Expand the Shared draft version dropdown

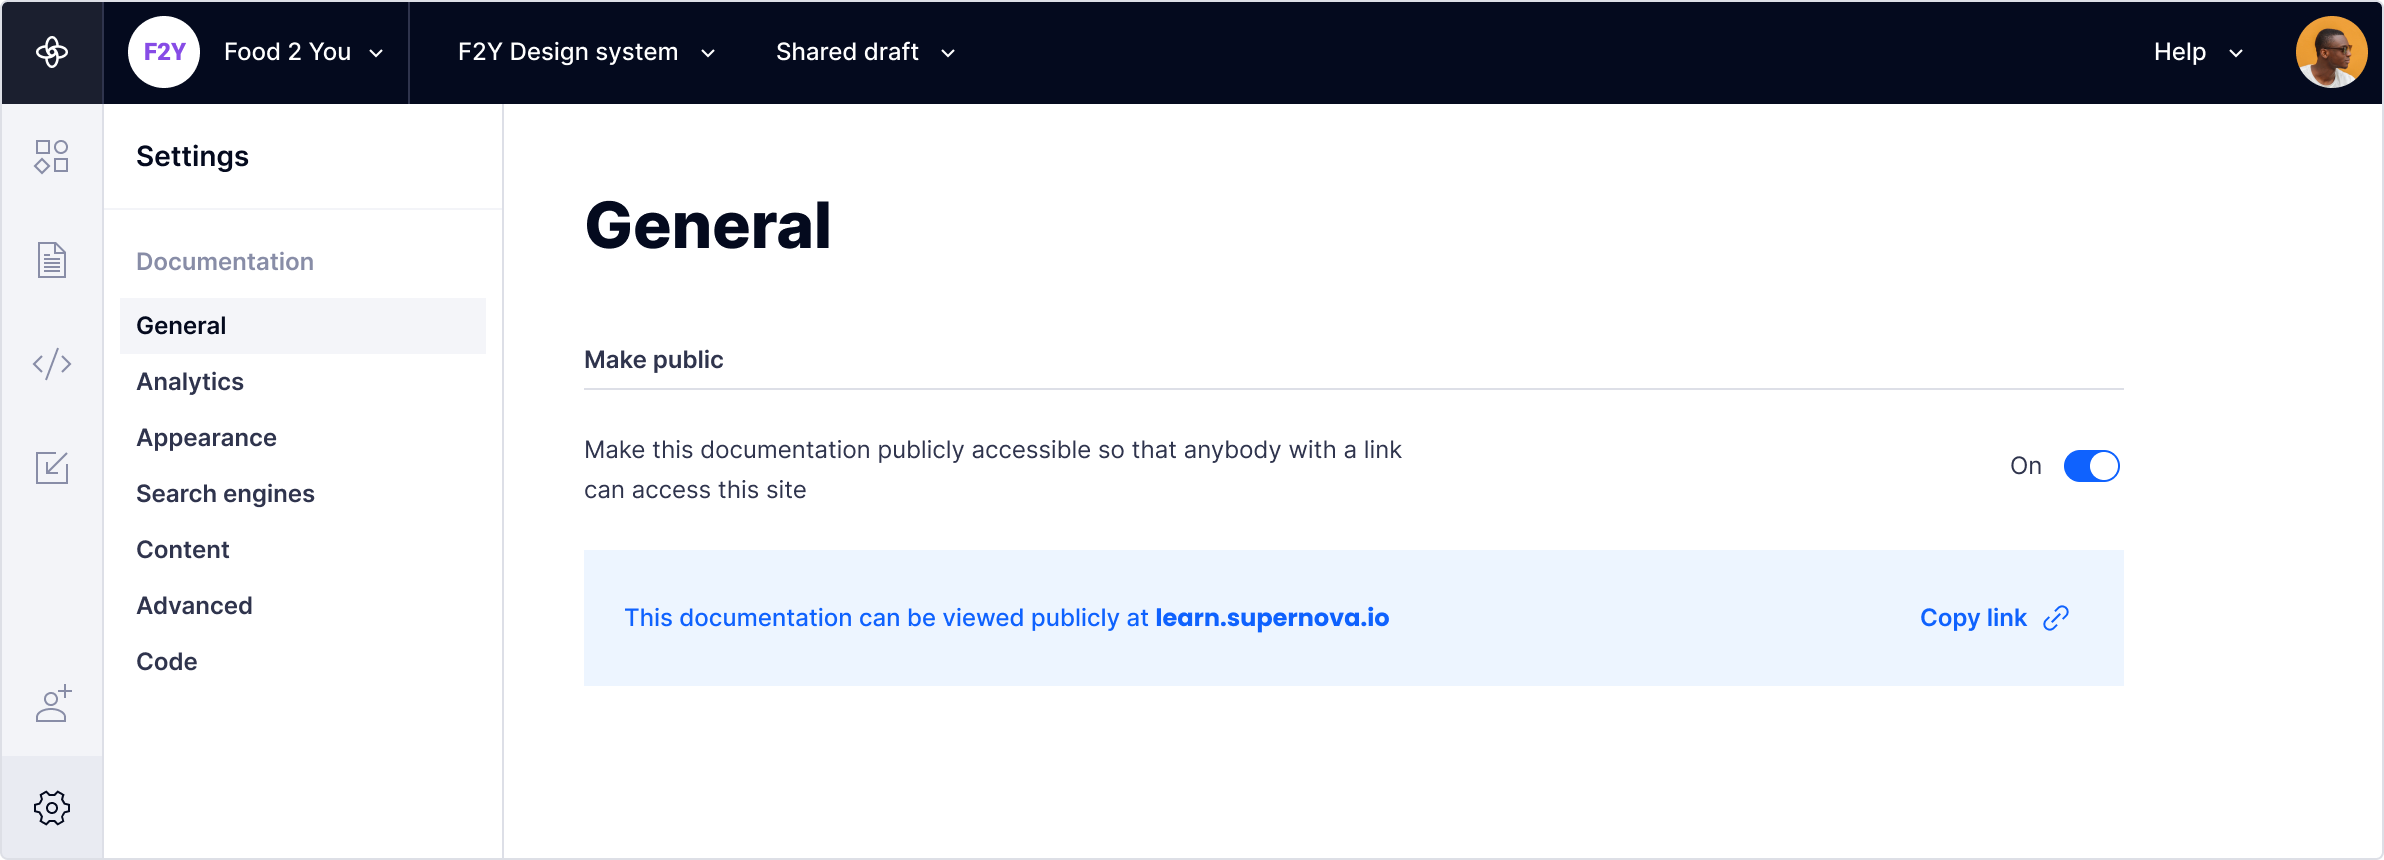[864, 52]
